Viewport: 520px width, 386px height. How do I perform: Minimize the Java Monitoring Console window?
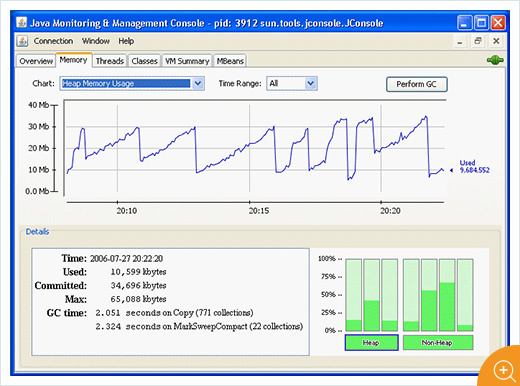pyautogui.click(x=464, y=23)
